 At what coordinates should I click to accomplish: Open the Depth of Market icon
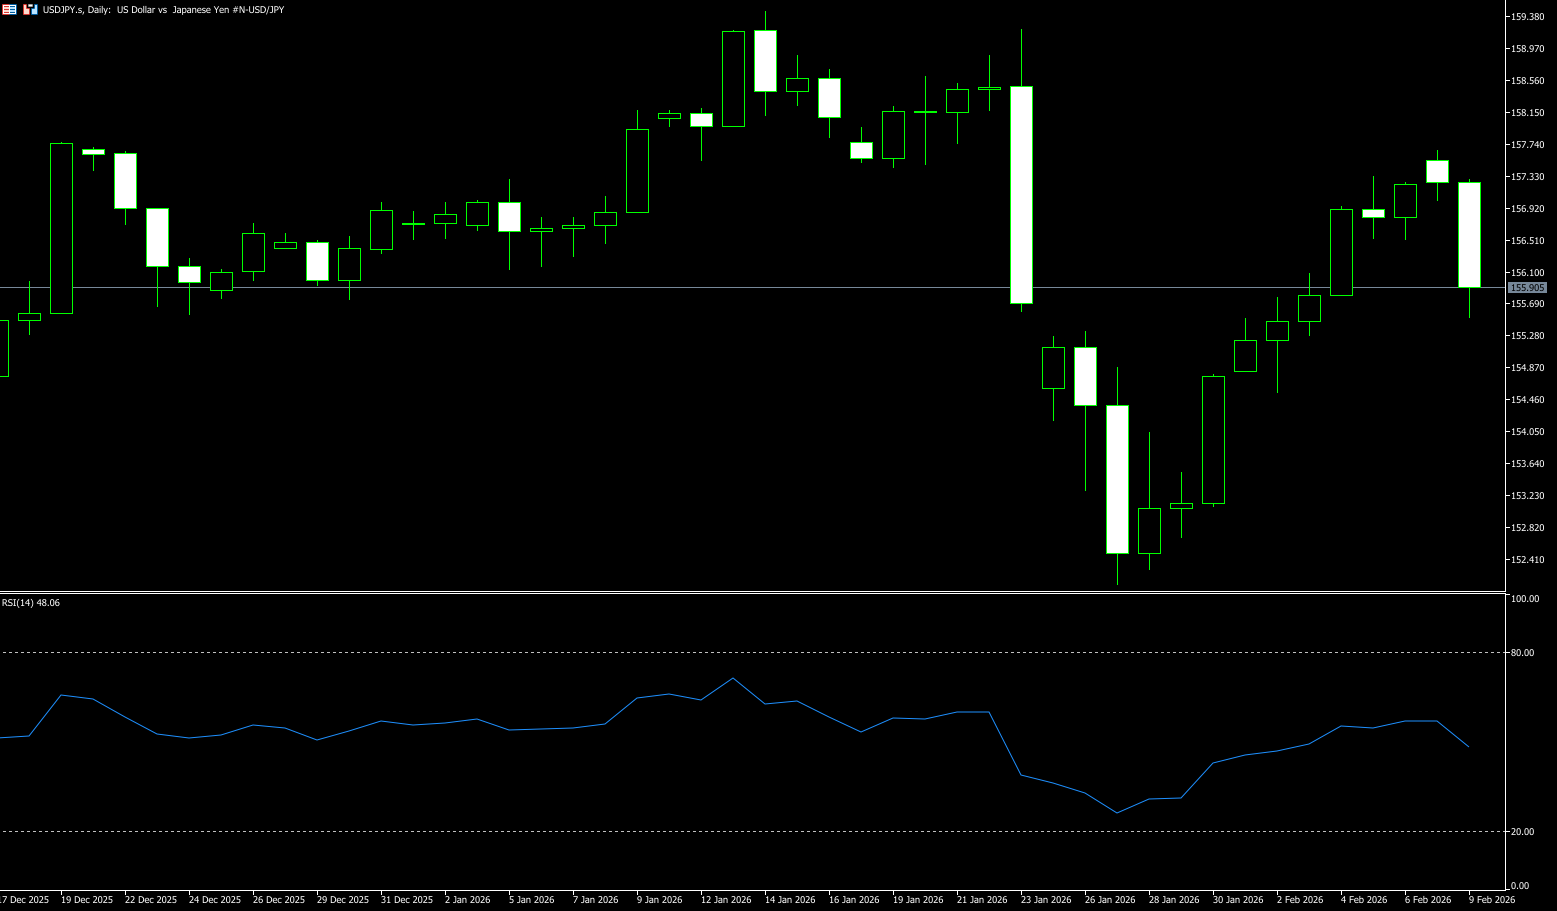click(x=30, y=9)
